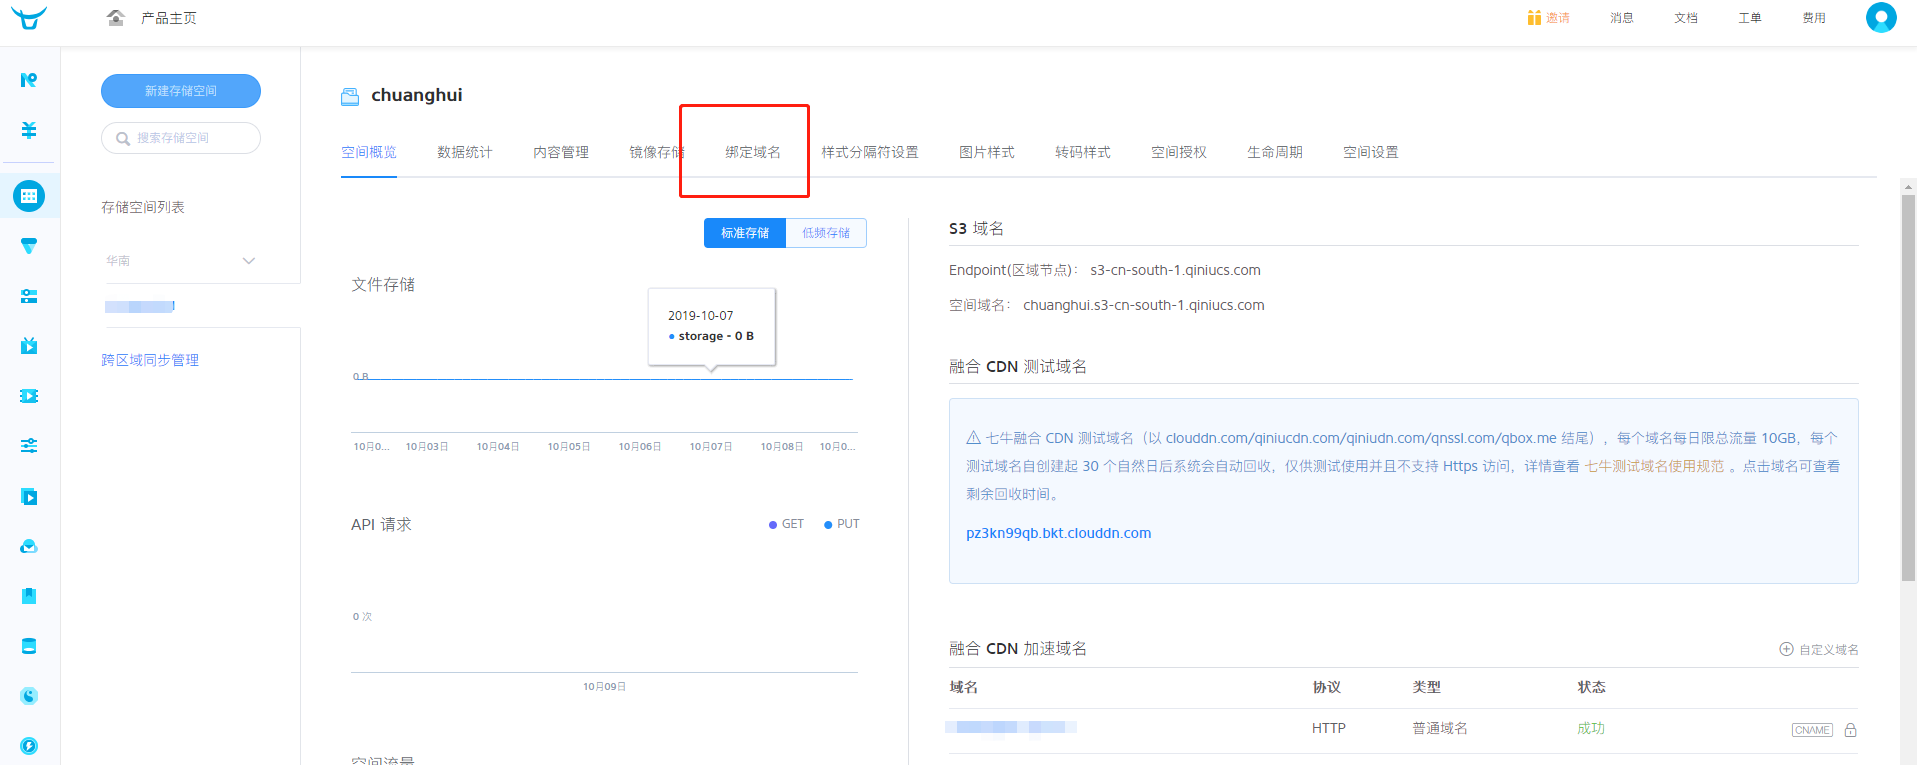Open 文档 in the top bar
The width and height of the screenshot is (1917, 765).
click(1686, 18)
